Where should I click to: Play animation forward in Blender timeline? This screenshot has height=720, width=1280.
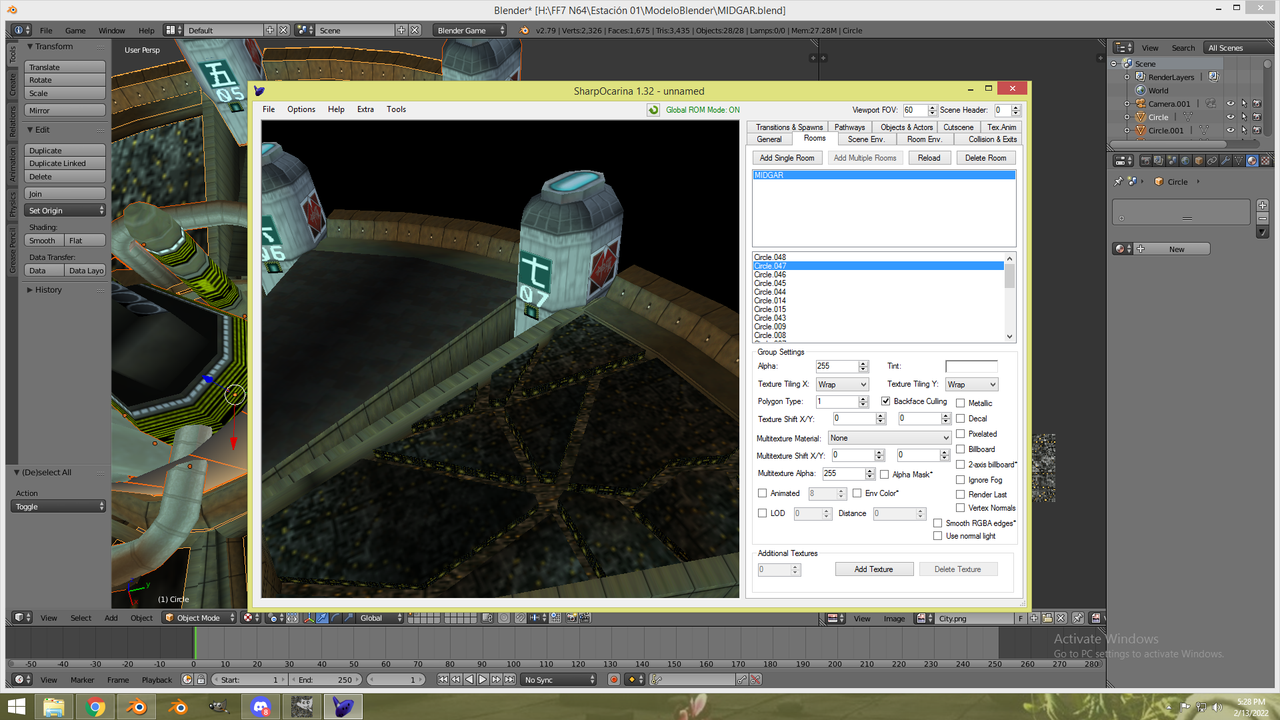[483, 680]
